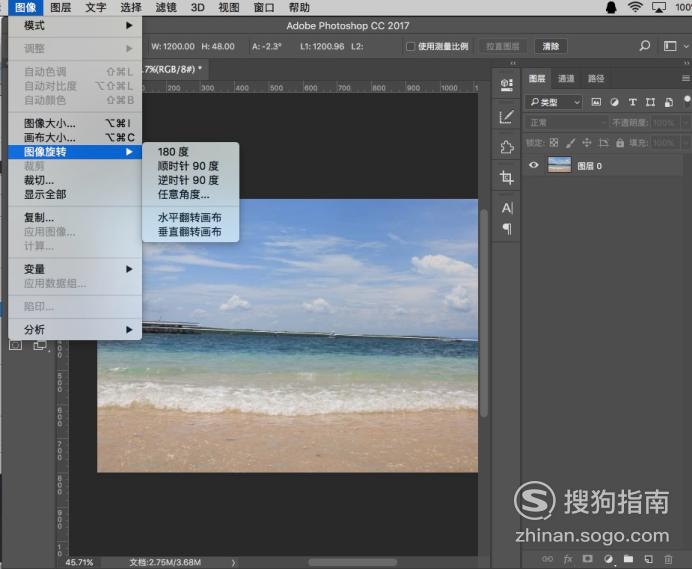The width and height of the screenshot is (692, 569).
Task: Choose 垂直翻转画布
Action: click(191, 232)
